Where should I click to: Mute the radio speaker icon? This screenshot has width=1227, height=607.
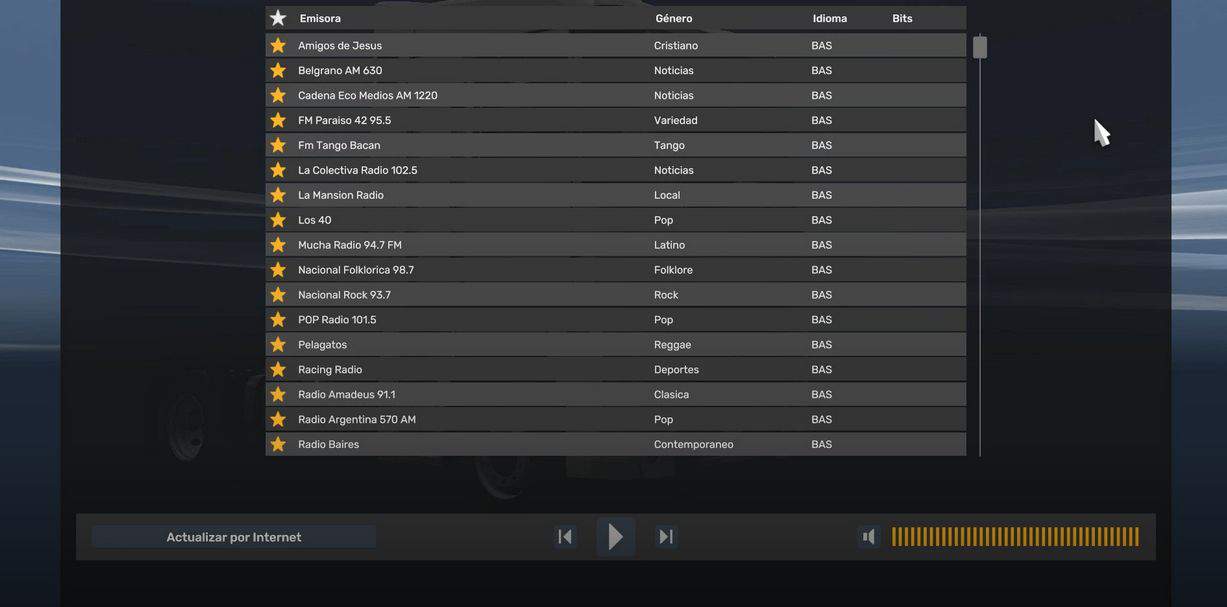(x=869, y=537)
